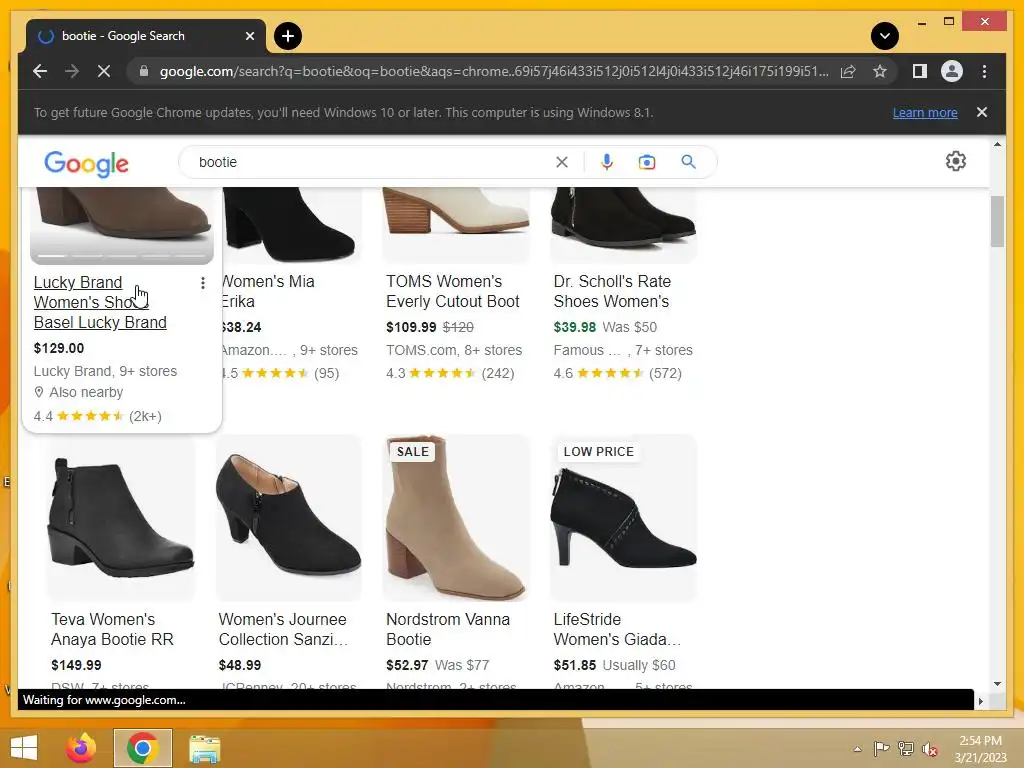Toggle the browser side panel
The image size is (1024, 768).
pyautogui.click(x=920, y=71)
